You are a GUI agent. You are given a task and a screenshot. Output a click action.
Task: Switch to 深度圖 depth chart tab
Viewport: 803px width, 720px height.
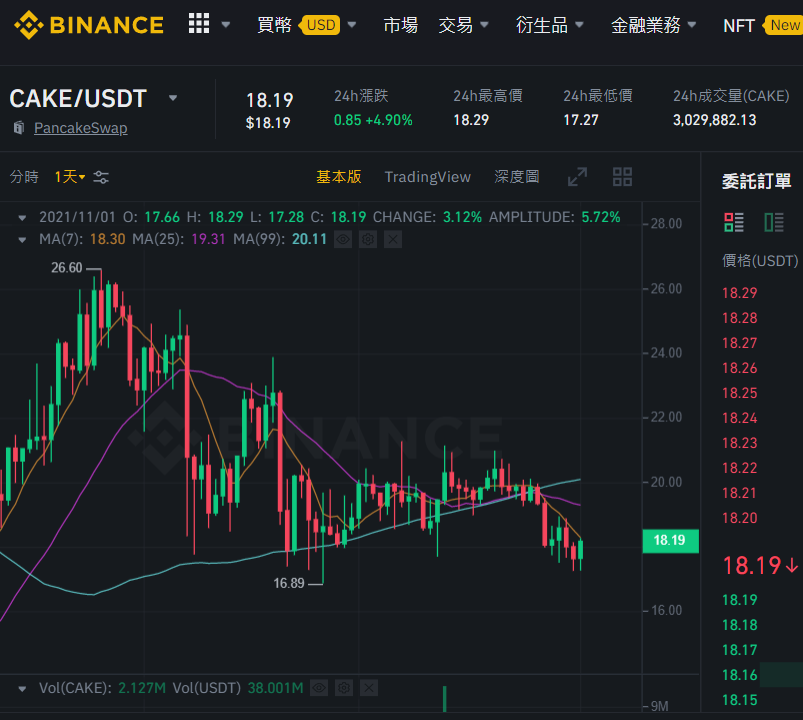click(517, 177)
